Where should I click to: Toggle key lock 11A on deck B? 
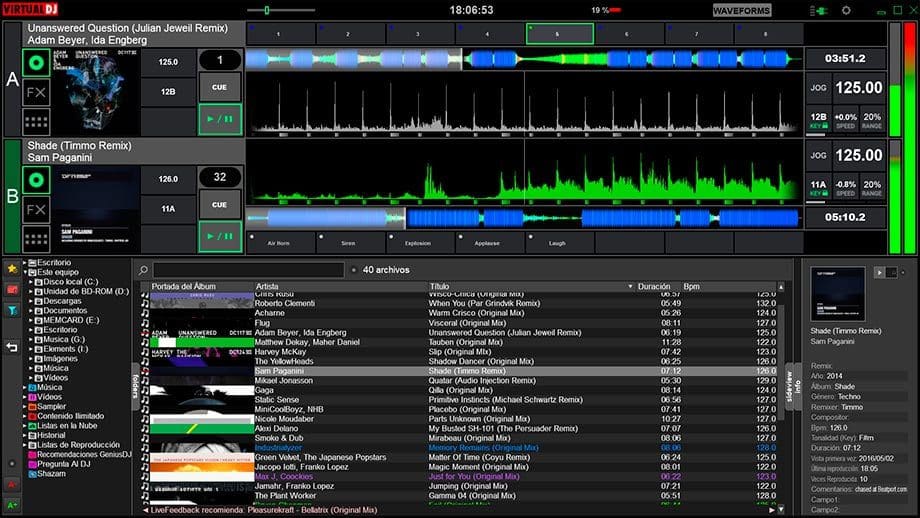click(818, 187)
